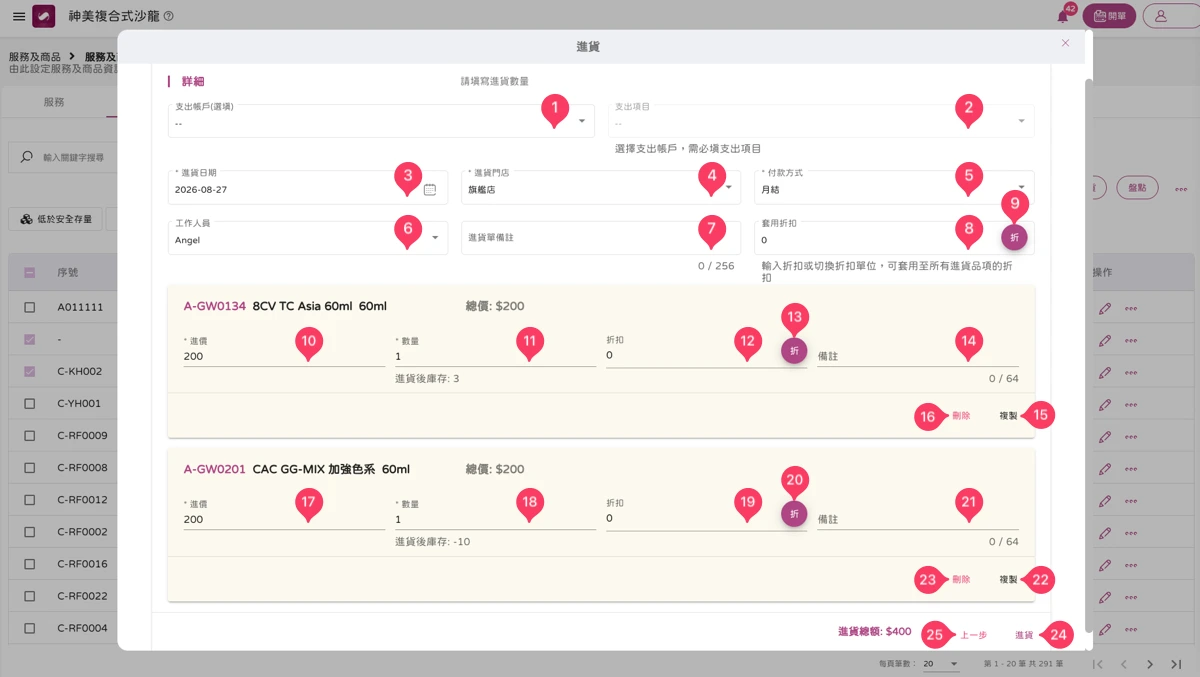This screenshot has width=1200, height=677.
Task: Toggle the select-all checkbox in table header
Action: [x=29, y=272]
